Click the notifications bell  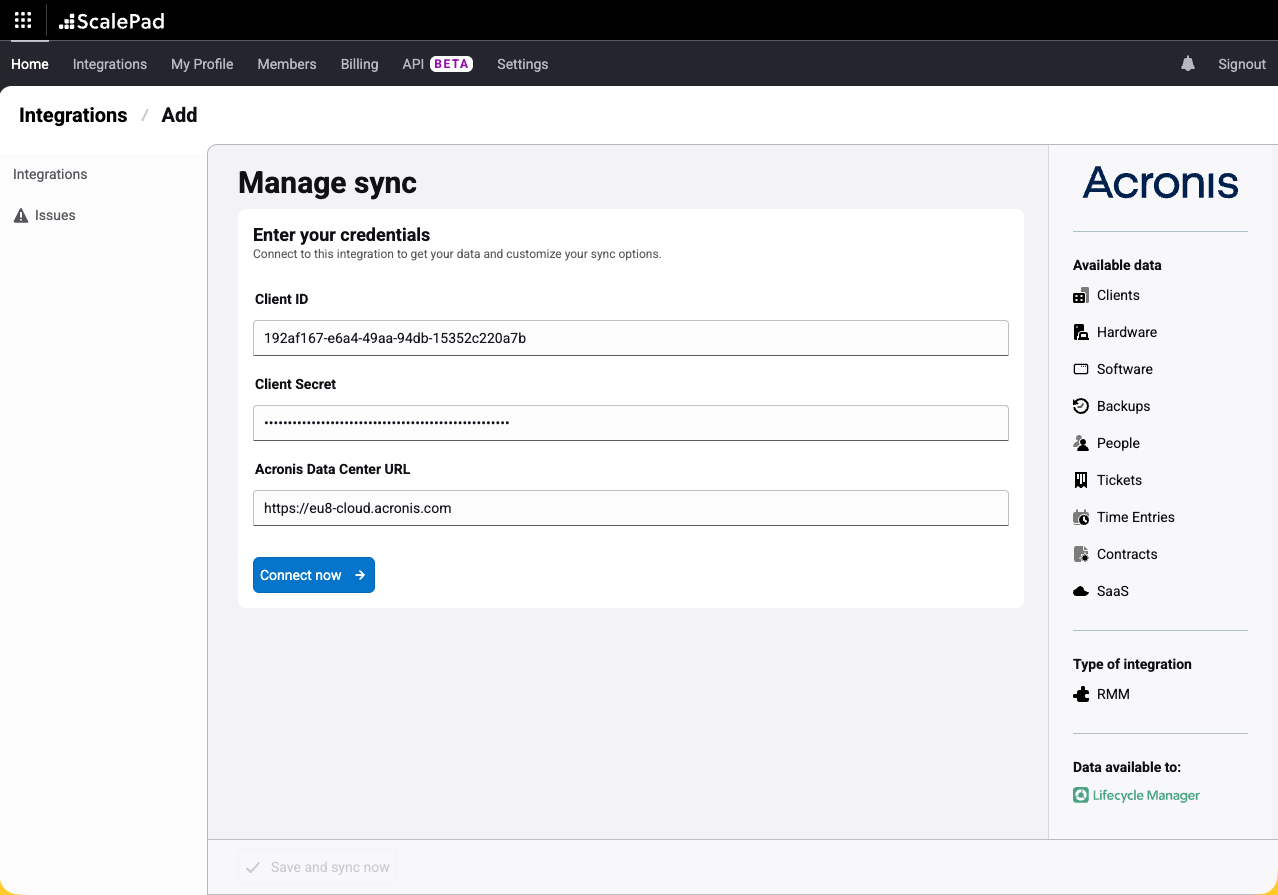(x=1187, y=63)
